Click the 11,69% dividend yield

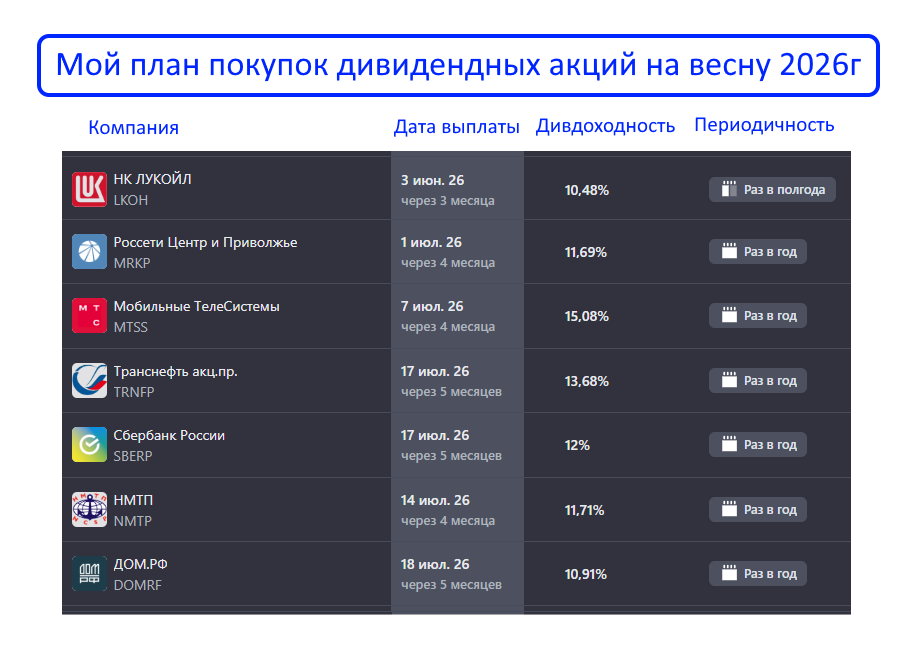coord(585,252)
